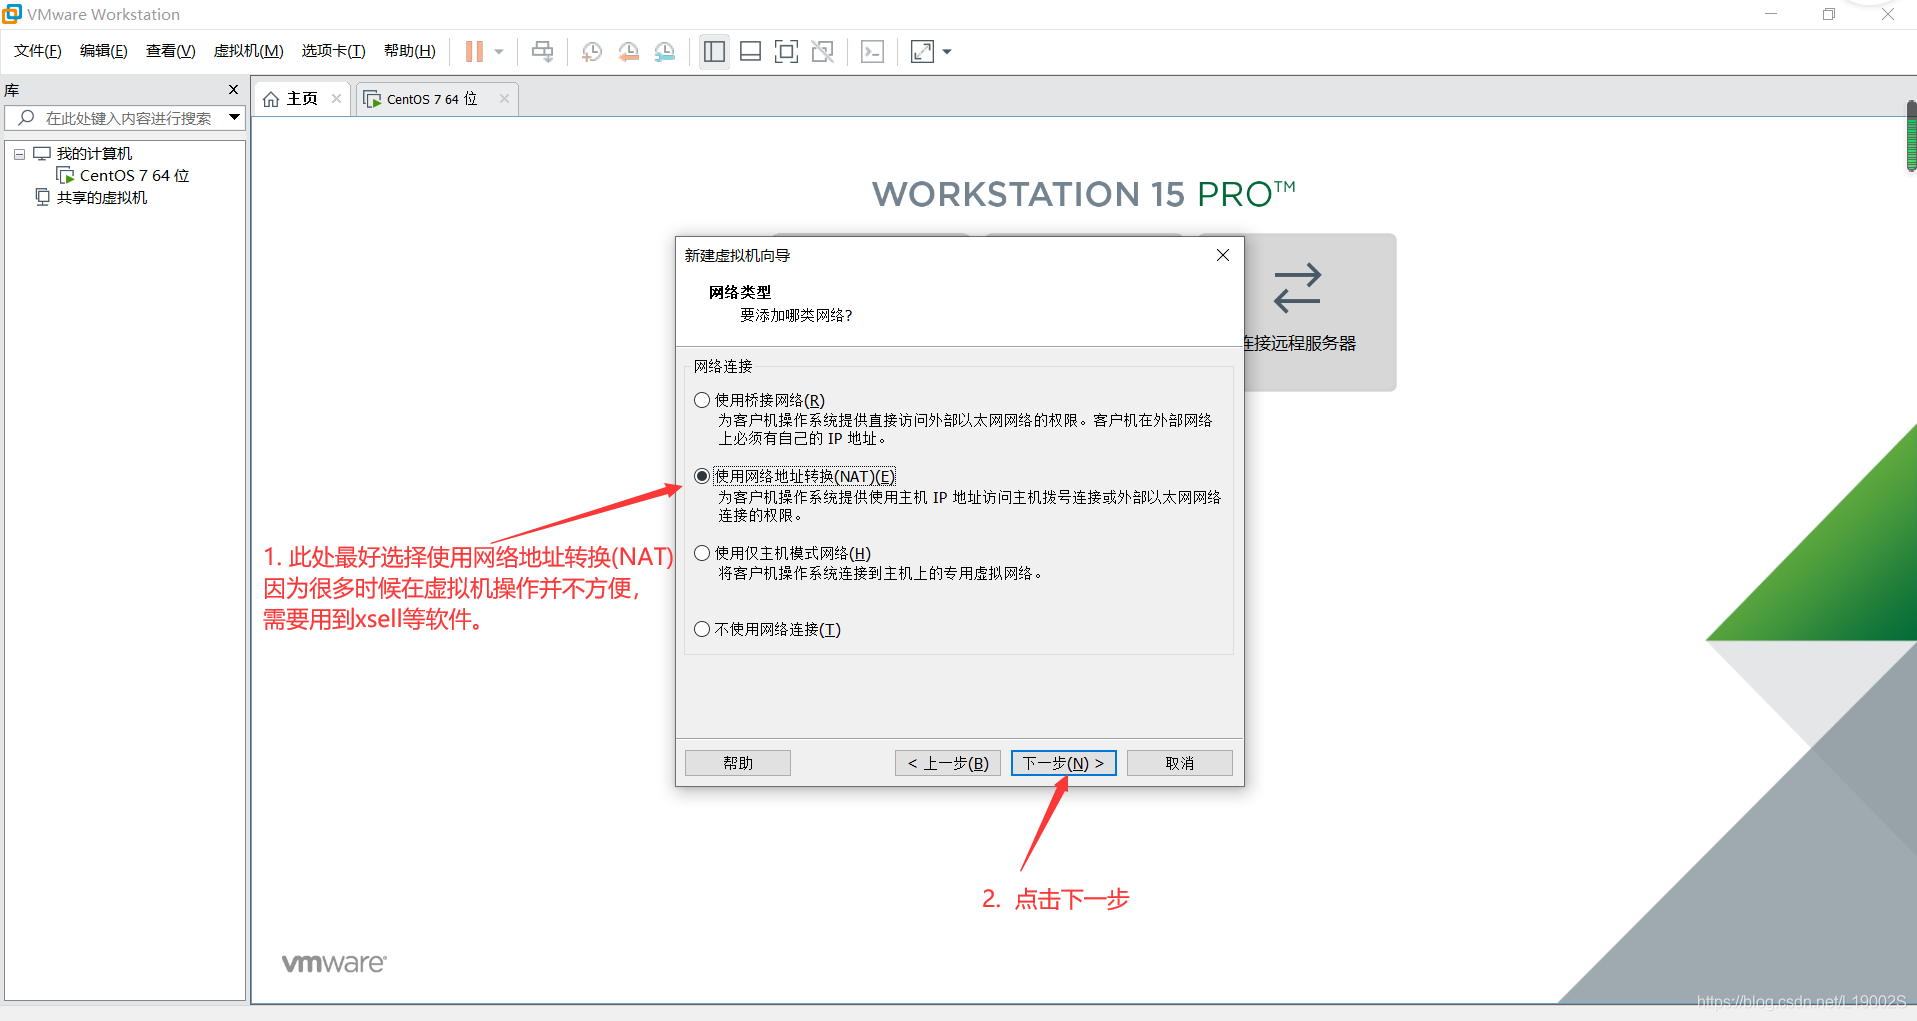
Task: Click the Unity mode toolbar icon
Action: coord(823,51)
